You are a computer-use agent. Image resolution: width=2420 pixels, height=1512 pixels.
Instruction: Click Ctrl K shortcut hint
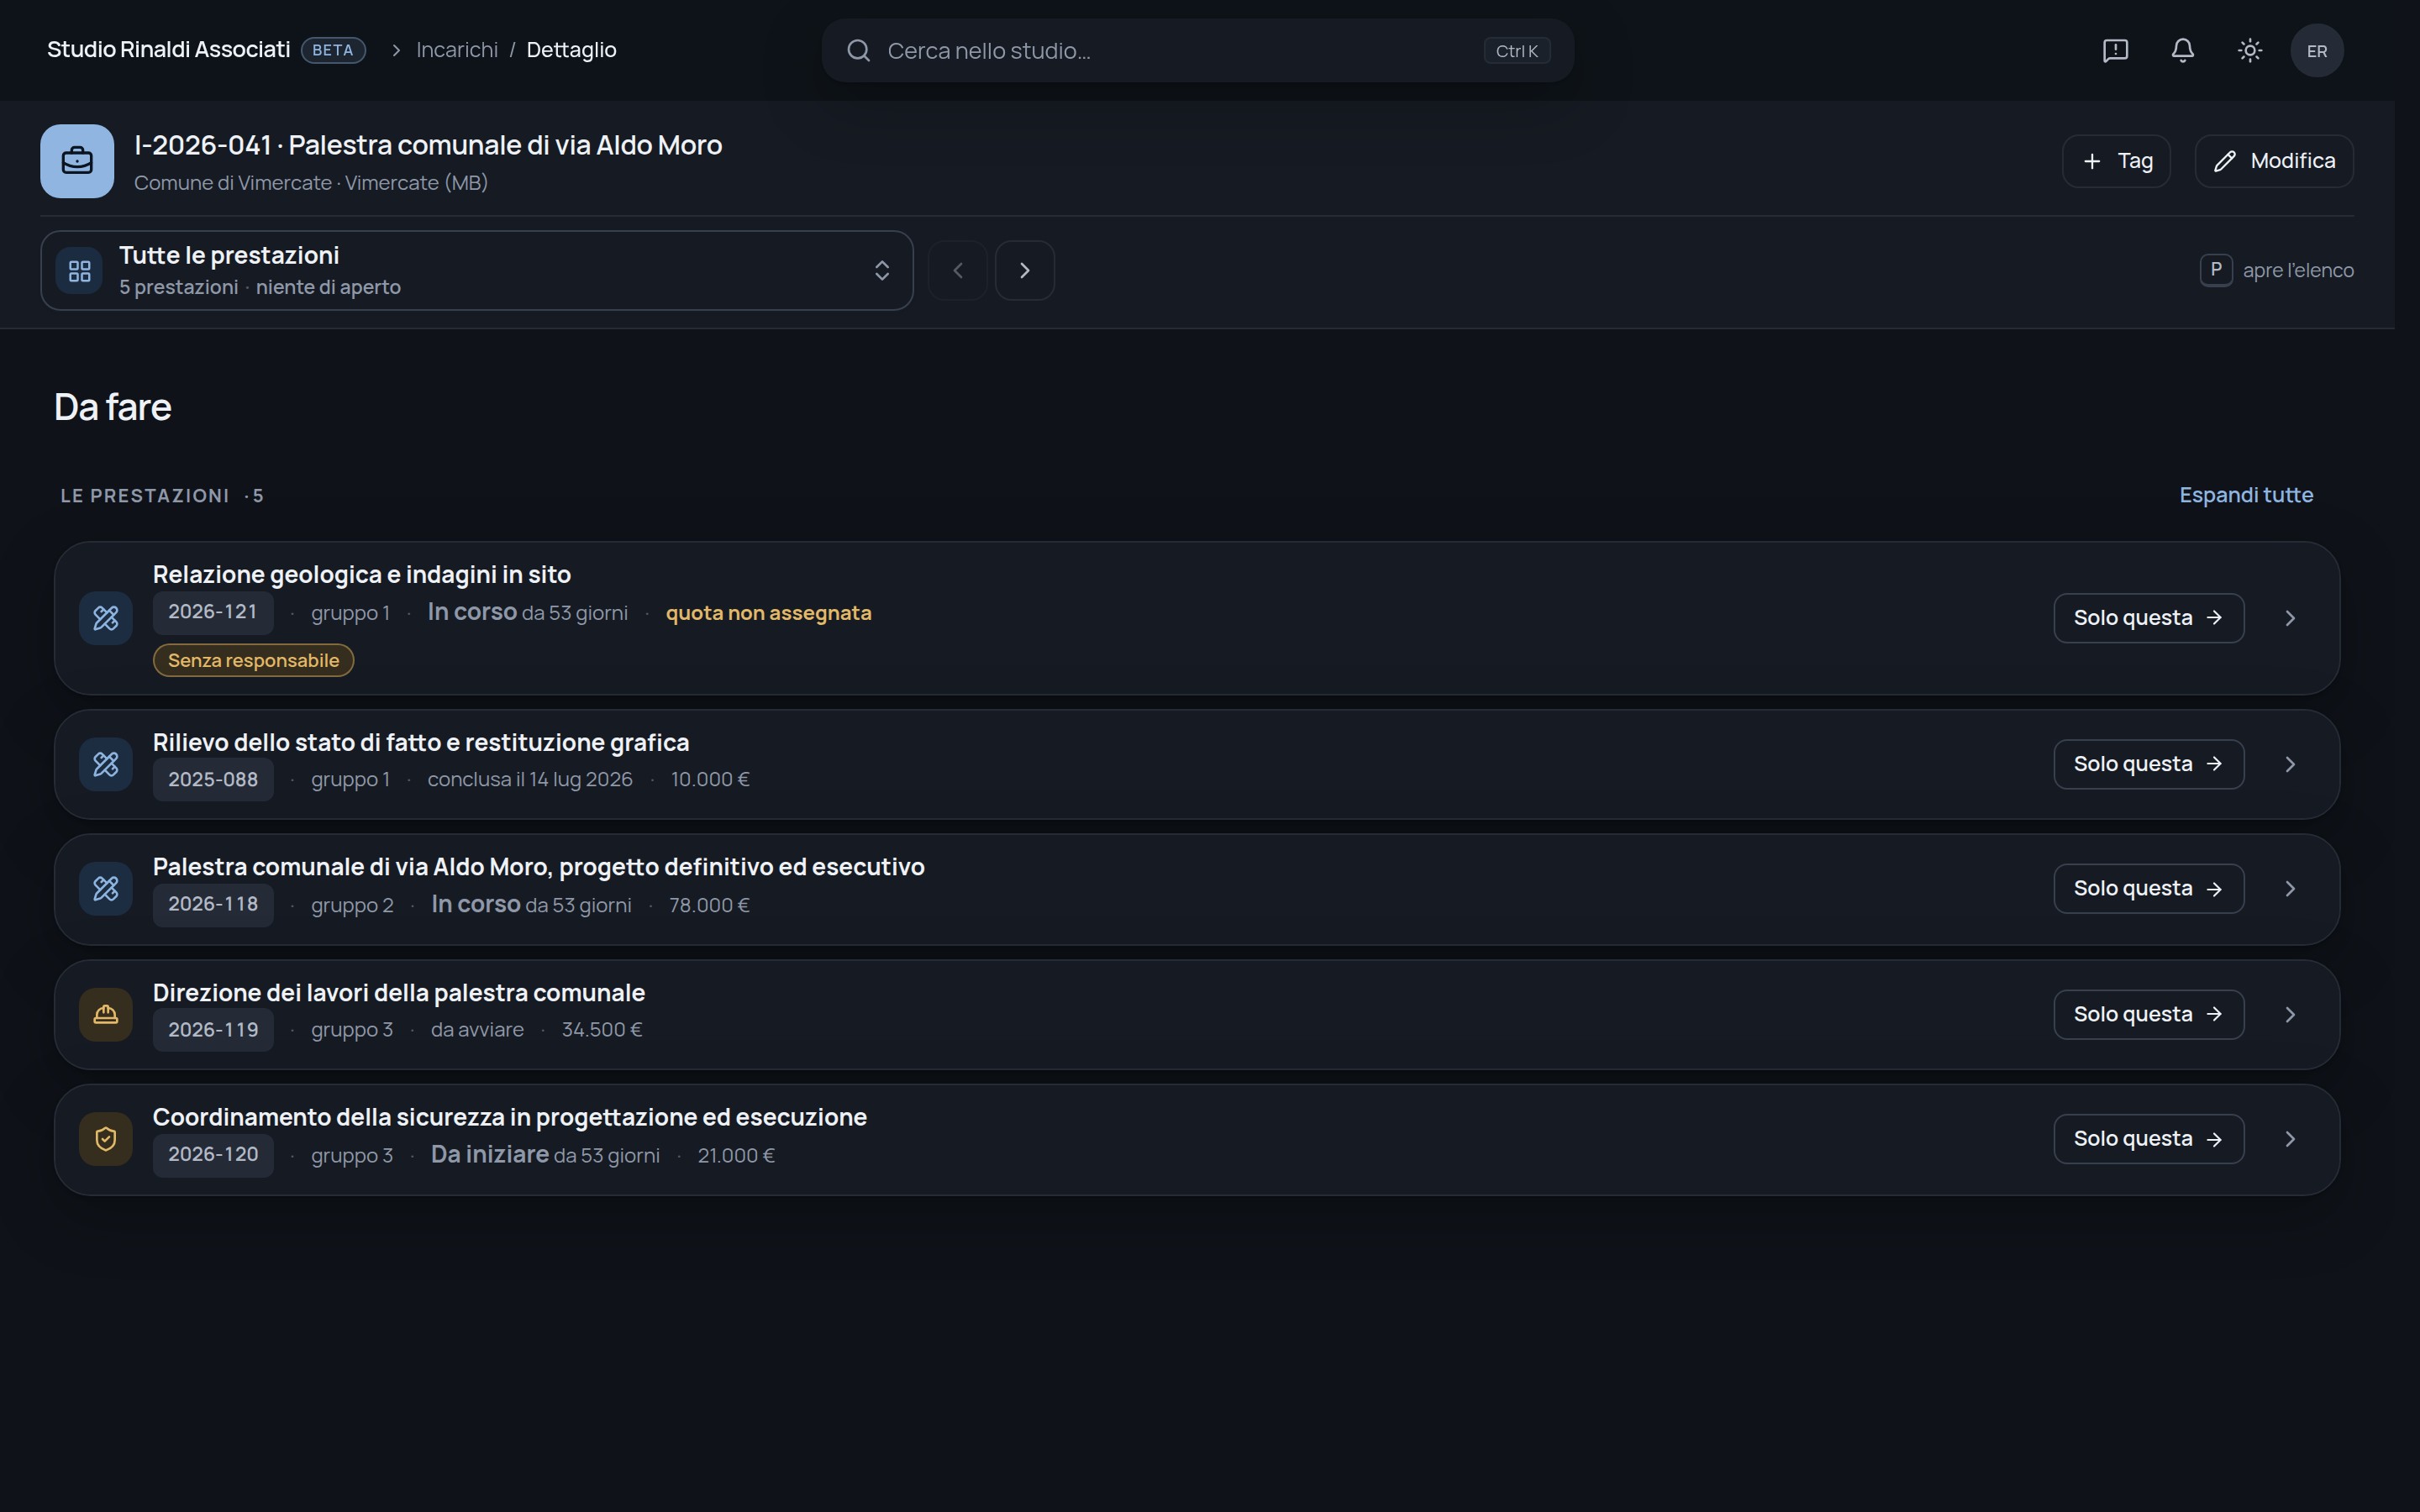coord(1516,51)
